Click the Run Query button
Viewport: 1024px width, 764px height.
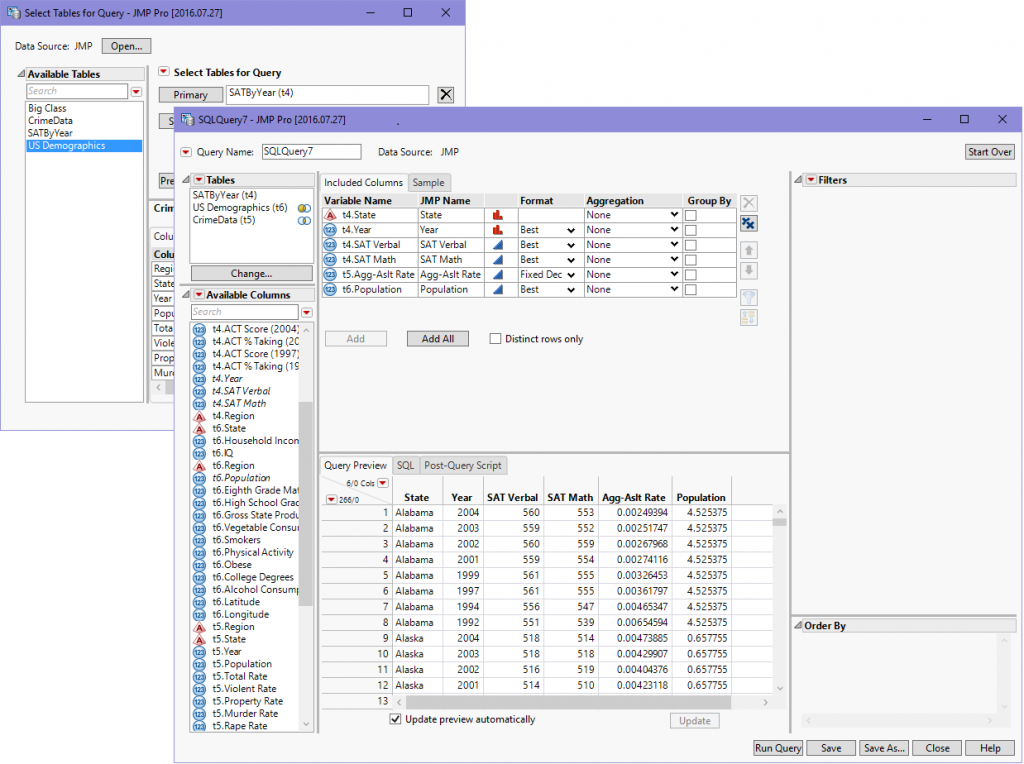click(777, 748)
